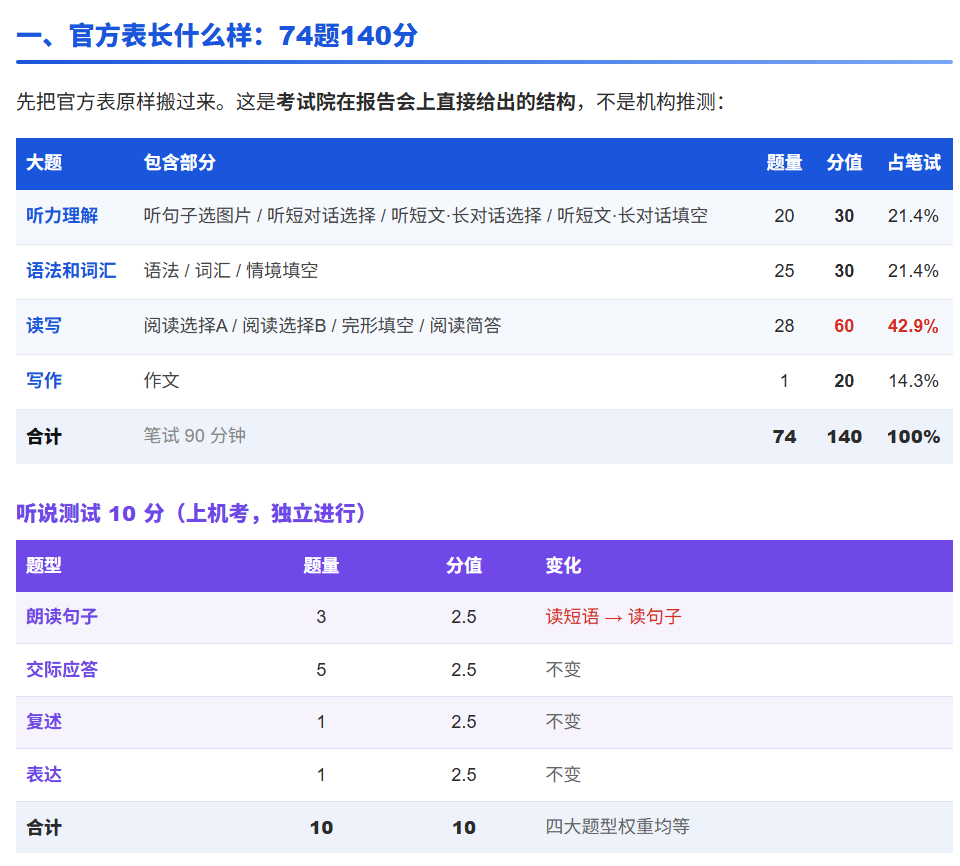960x866 pixels.
Task: Click '阅读选择A / 阅读选择B / 完形填空 / 阅读简答' cell
Action: [323, 325]
